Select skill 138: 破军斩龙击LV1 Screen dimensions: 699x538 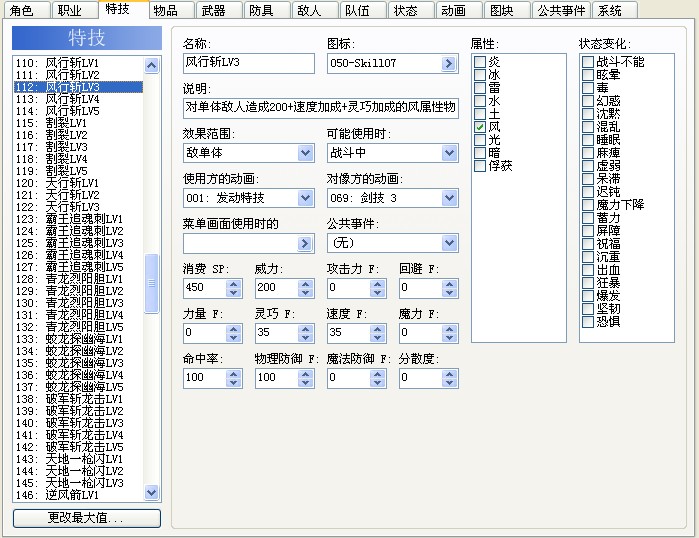point(78,399)
